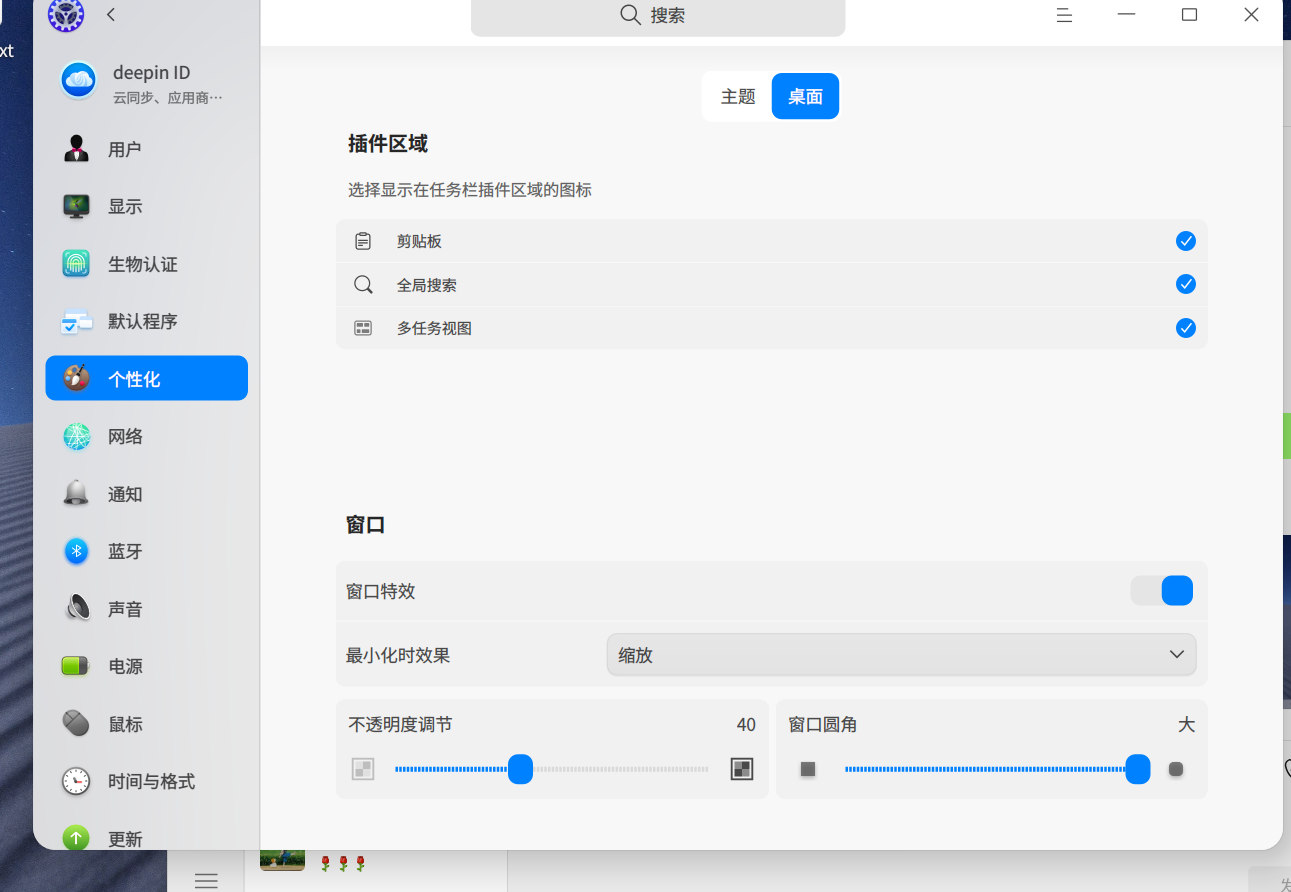This screenshot has width=1291, height=892.
Task: Click the 全局搜索 magnifier icon
Action: coord(363,285)
